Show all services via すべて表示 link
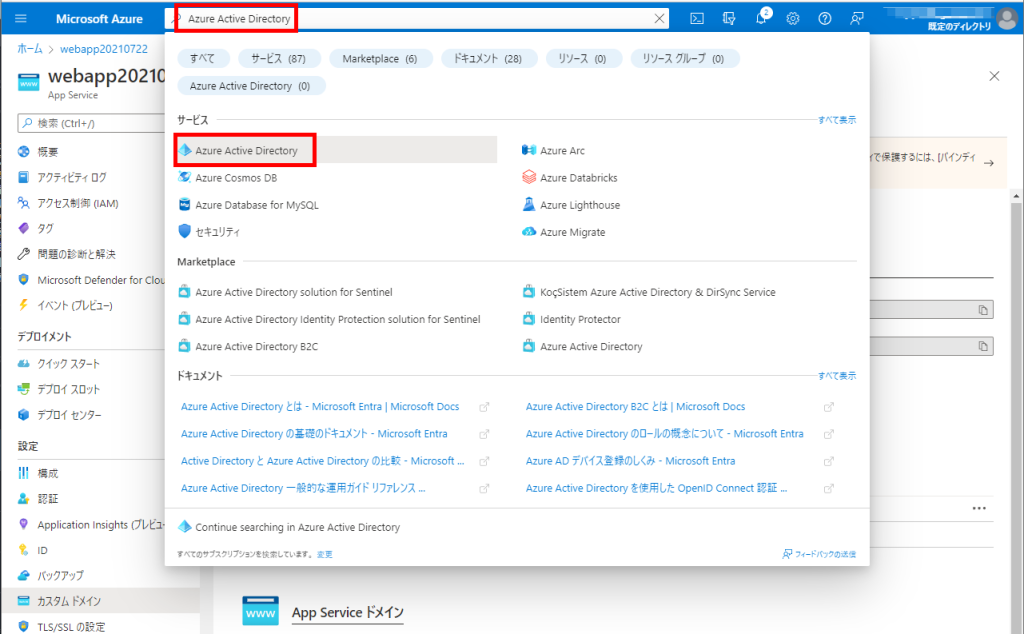This screenshot has width=1024, height=634. [837, 119]
